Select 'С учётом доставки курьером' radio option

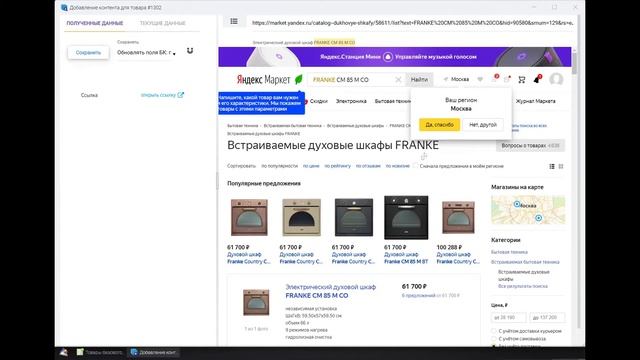[493, 331]
